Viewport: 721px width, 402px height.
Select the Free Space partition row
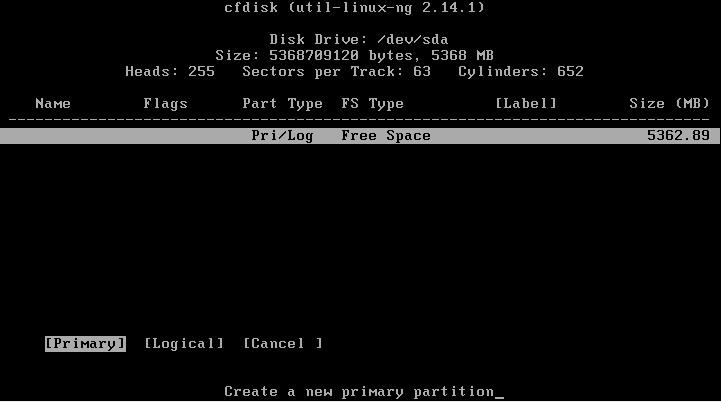click(x=360, y=136)
